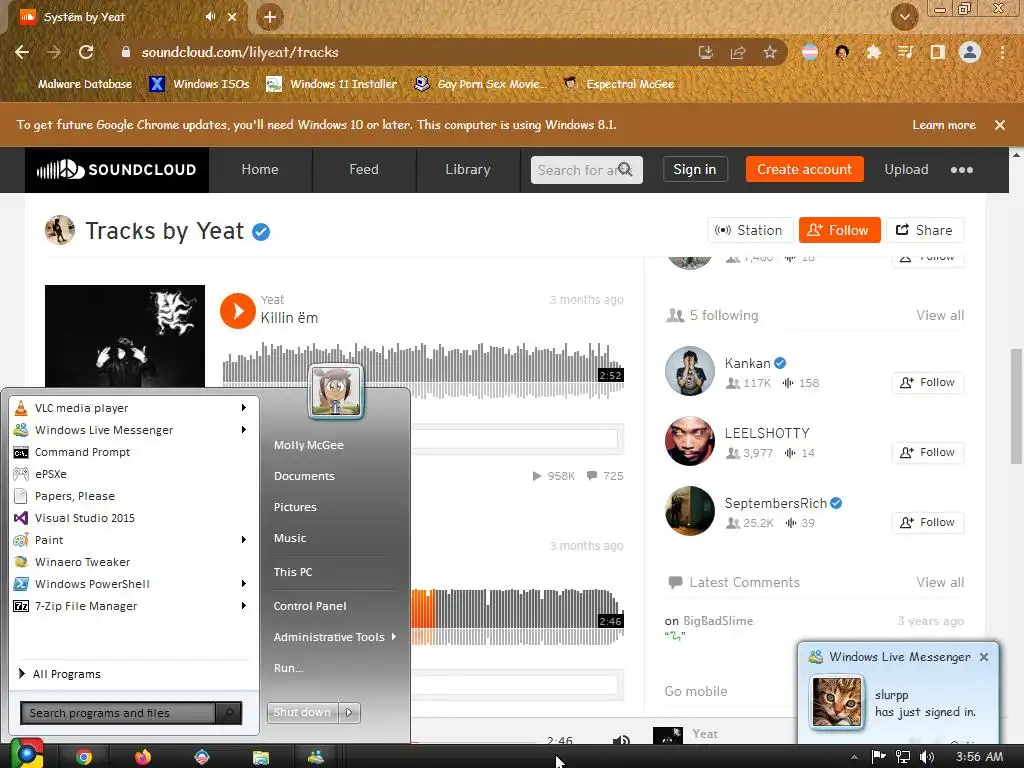Screen dimensions: 1024x768
Task: Open Windows ISOs bookmark
Action: (199, 84)
